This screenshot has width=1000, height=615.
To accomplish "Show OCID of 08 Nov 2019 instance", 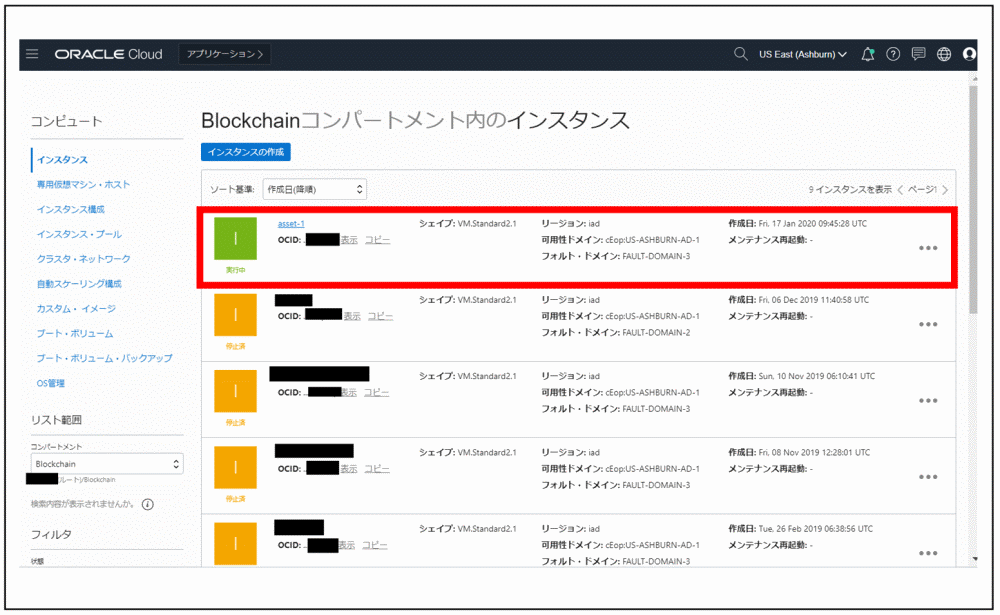I will (349, 469).
